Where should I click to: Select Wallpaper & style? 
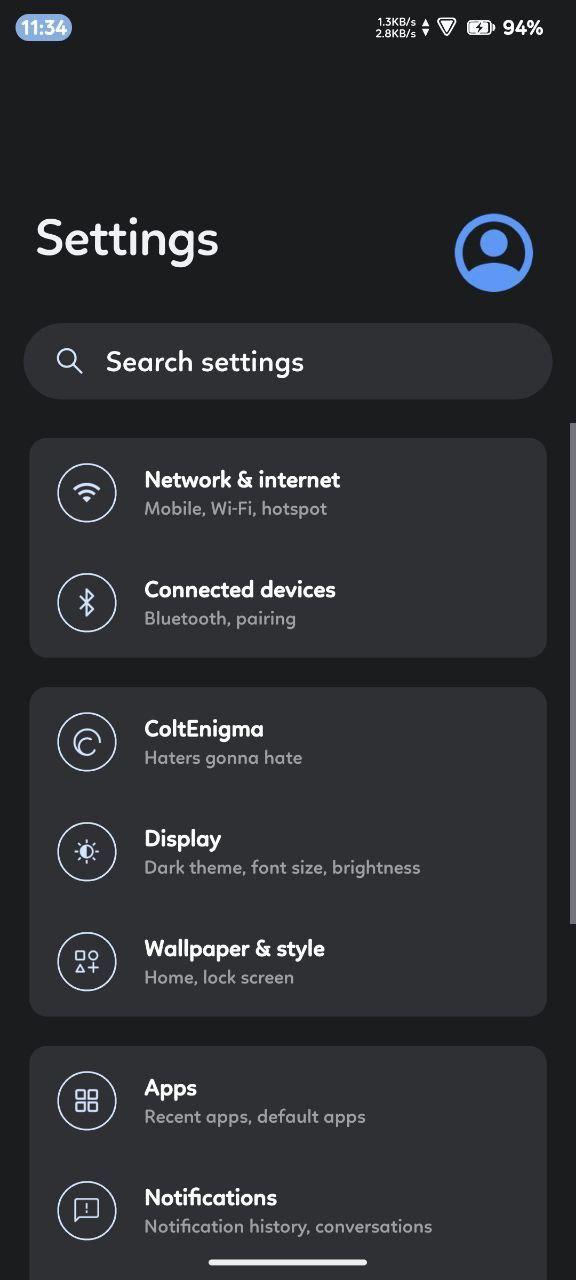288,961
